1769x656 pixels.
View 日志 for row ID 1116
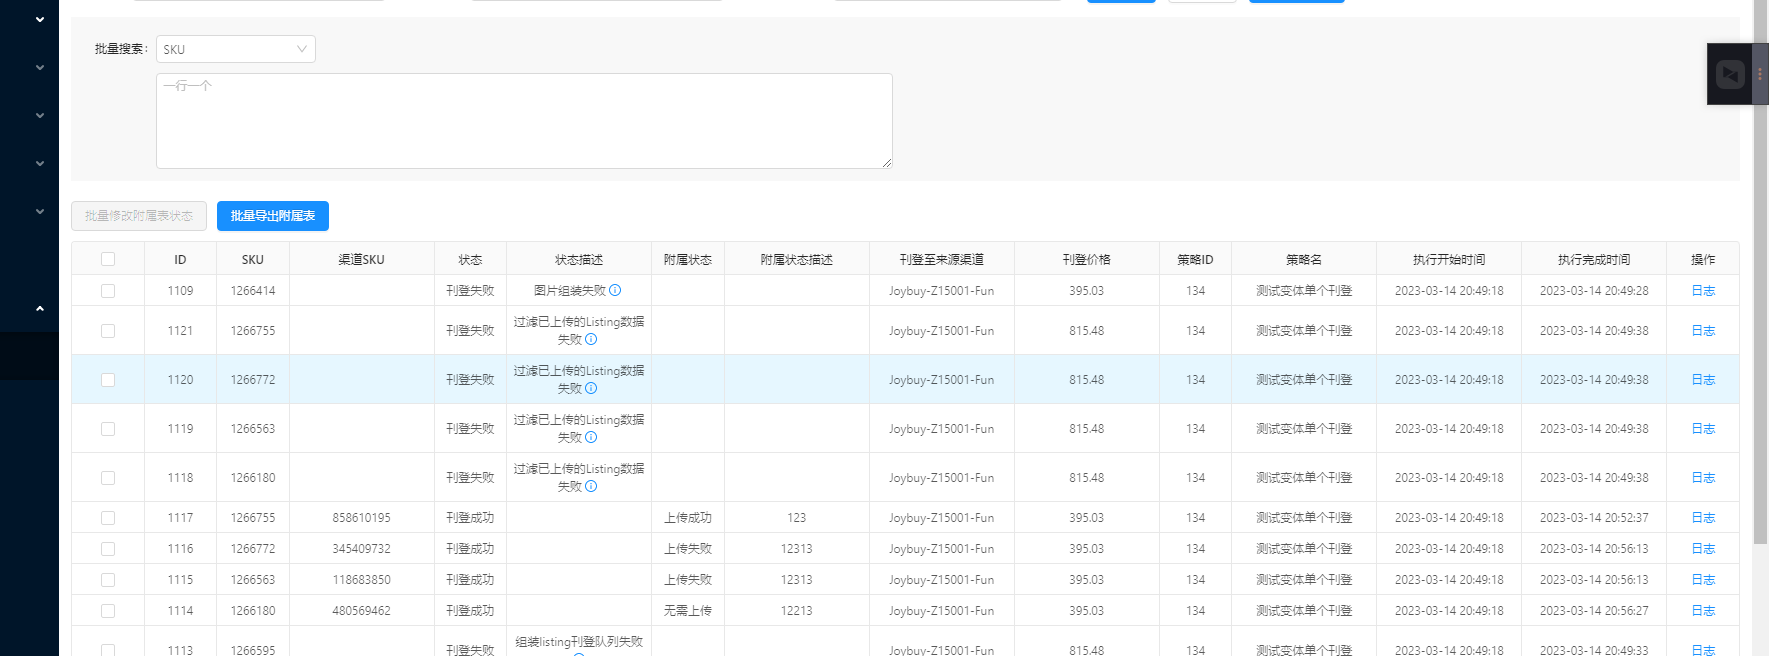[1703, 549]
